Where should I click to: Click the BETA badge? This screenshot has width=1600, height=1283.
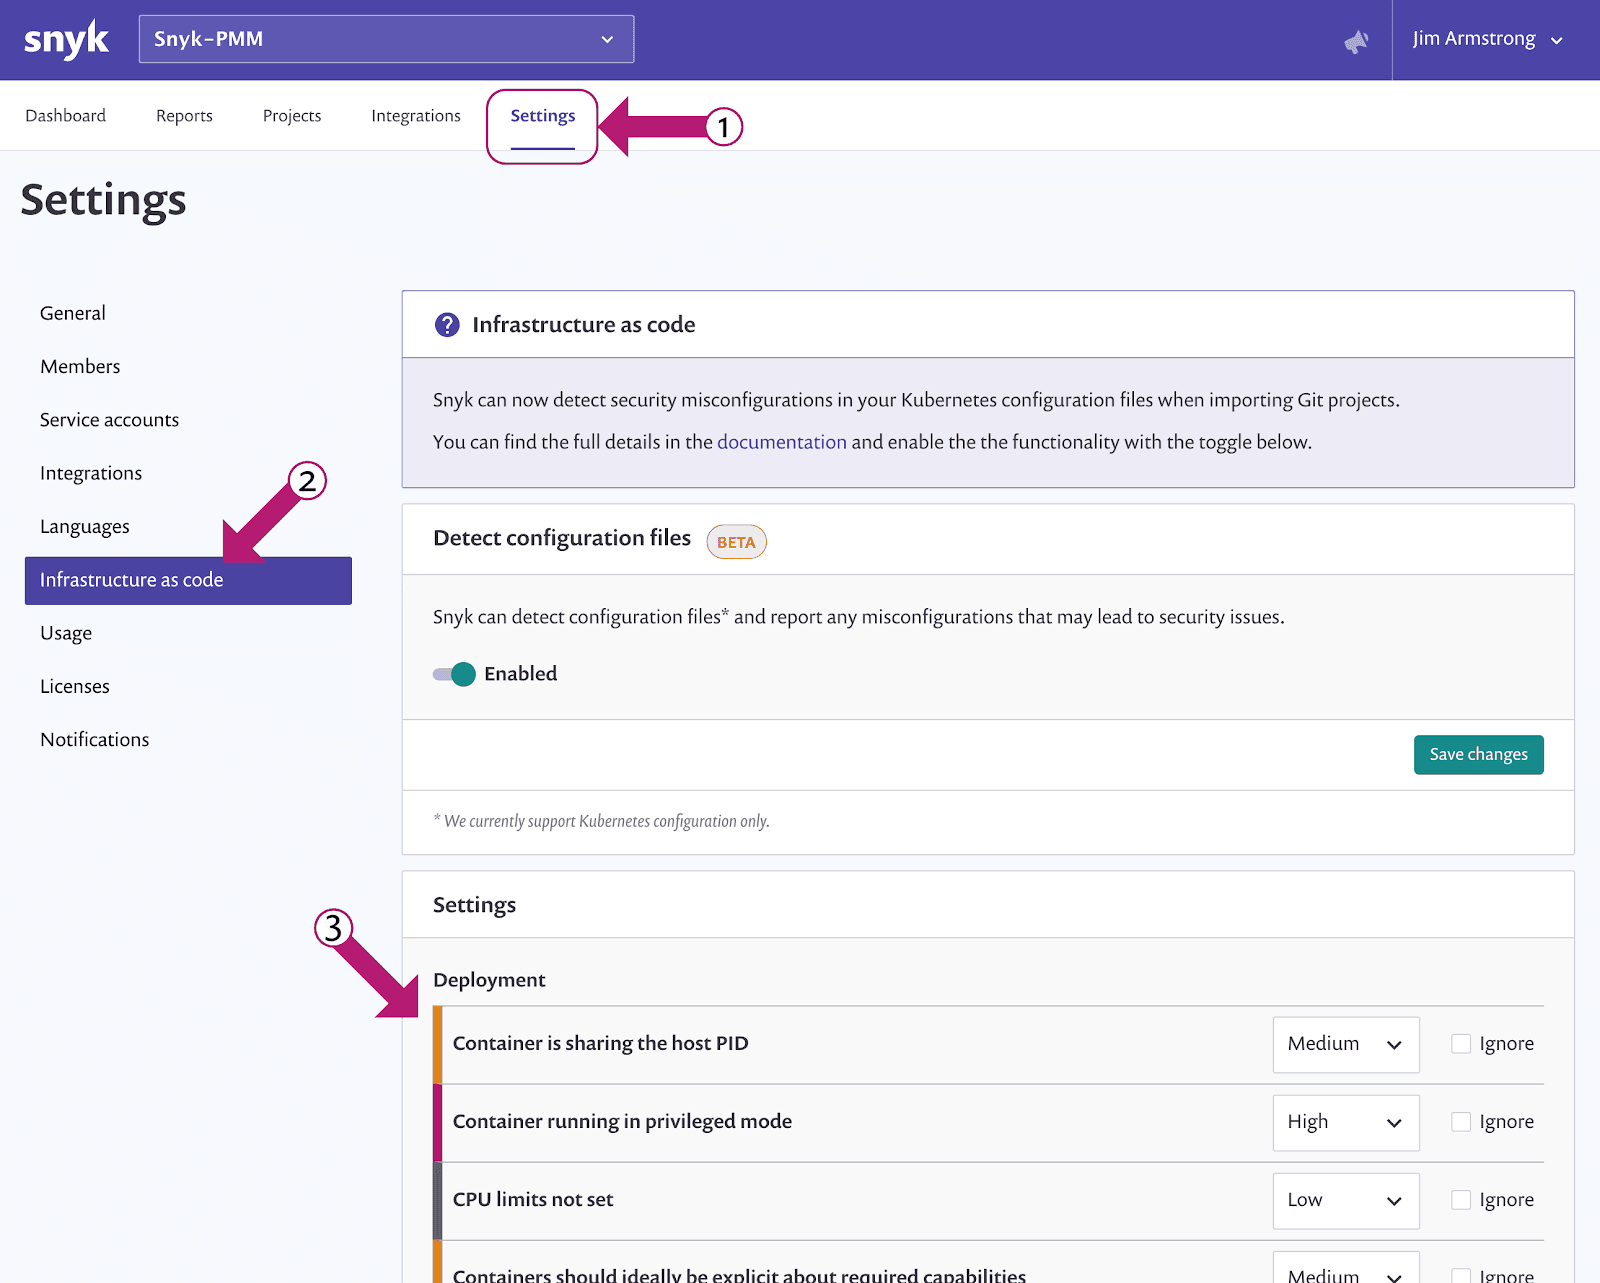[x=736, y=542]
